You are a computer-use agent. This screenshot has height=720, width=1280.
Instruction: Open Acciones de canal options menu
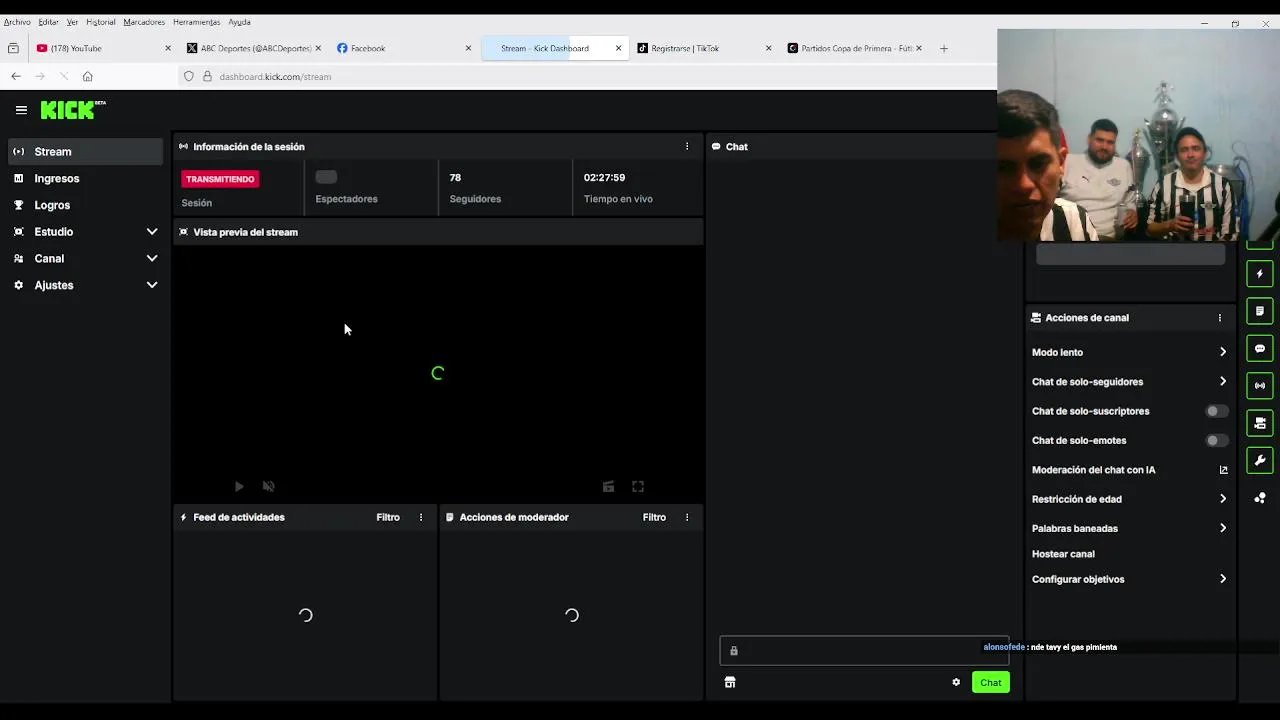click(x=1220, y=318)
